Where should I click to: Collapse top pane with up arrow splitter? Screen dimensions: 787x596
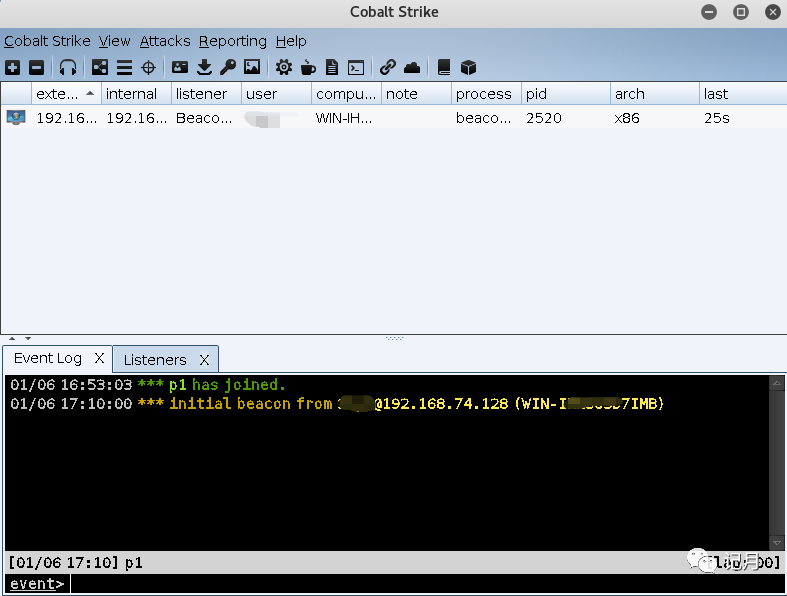pos(12,338)
